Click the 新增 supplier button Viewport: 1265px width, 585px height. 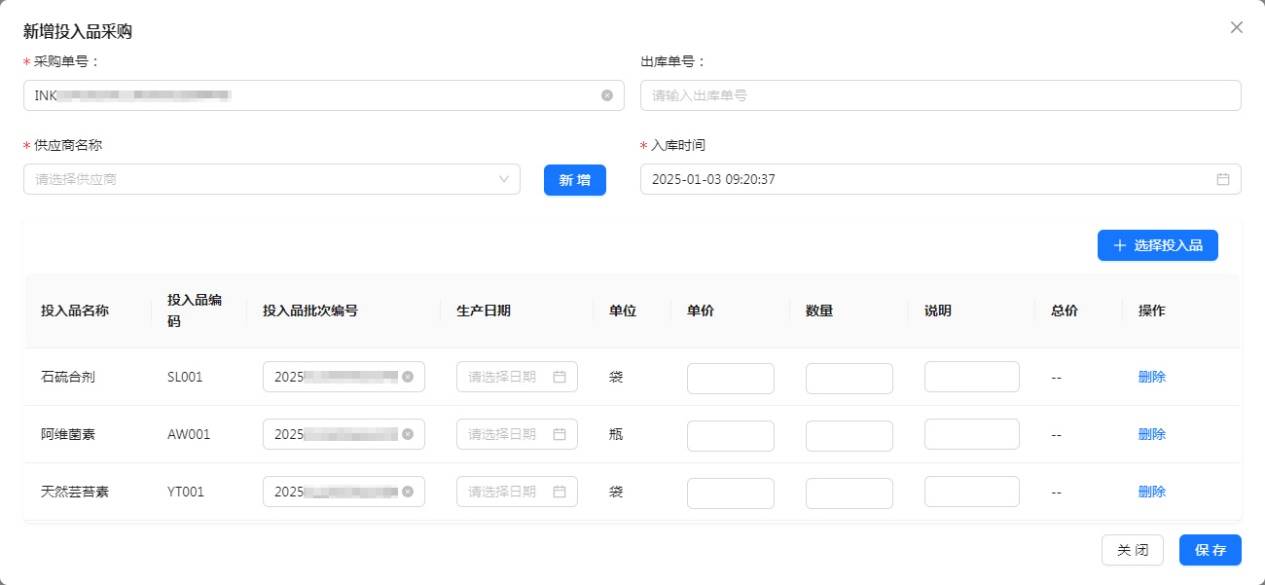click(x=574, y=180)
